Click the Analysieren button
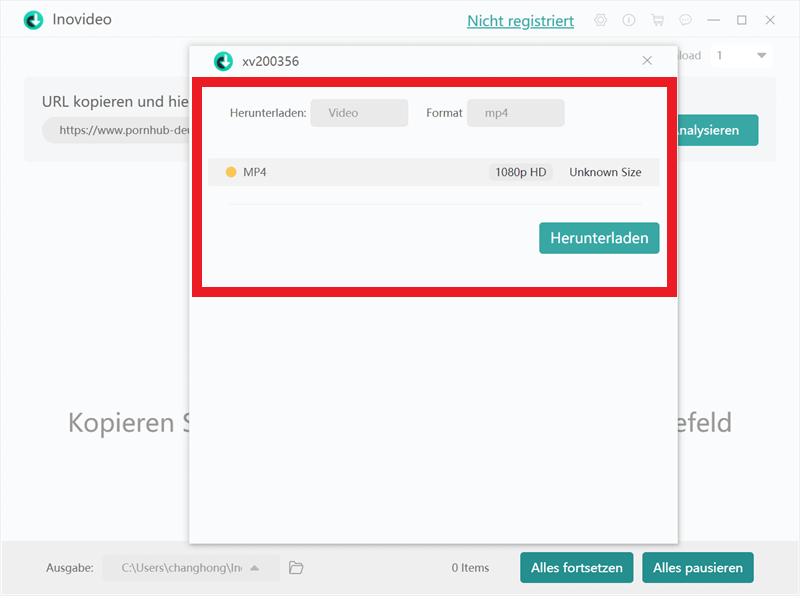This screenshot has width=800, height=596. pyautogui.click(x=714, y=130)
